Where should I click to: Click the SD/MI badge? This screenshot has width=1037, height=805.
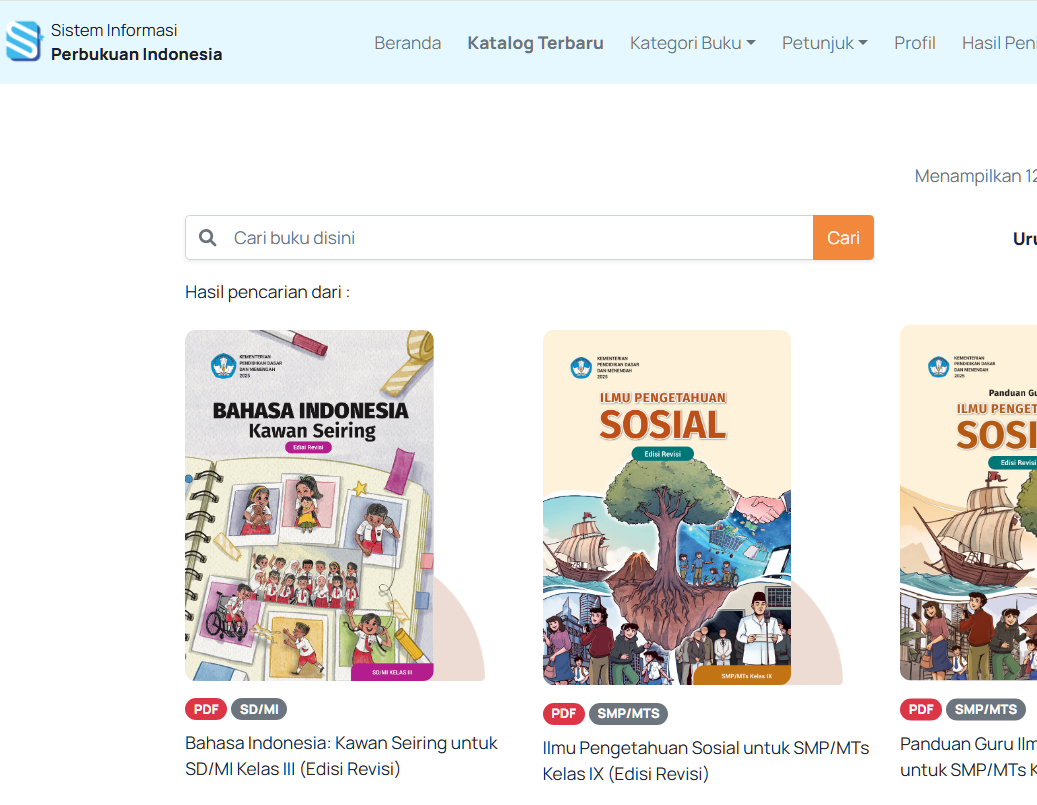point(259,709)
